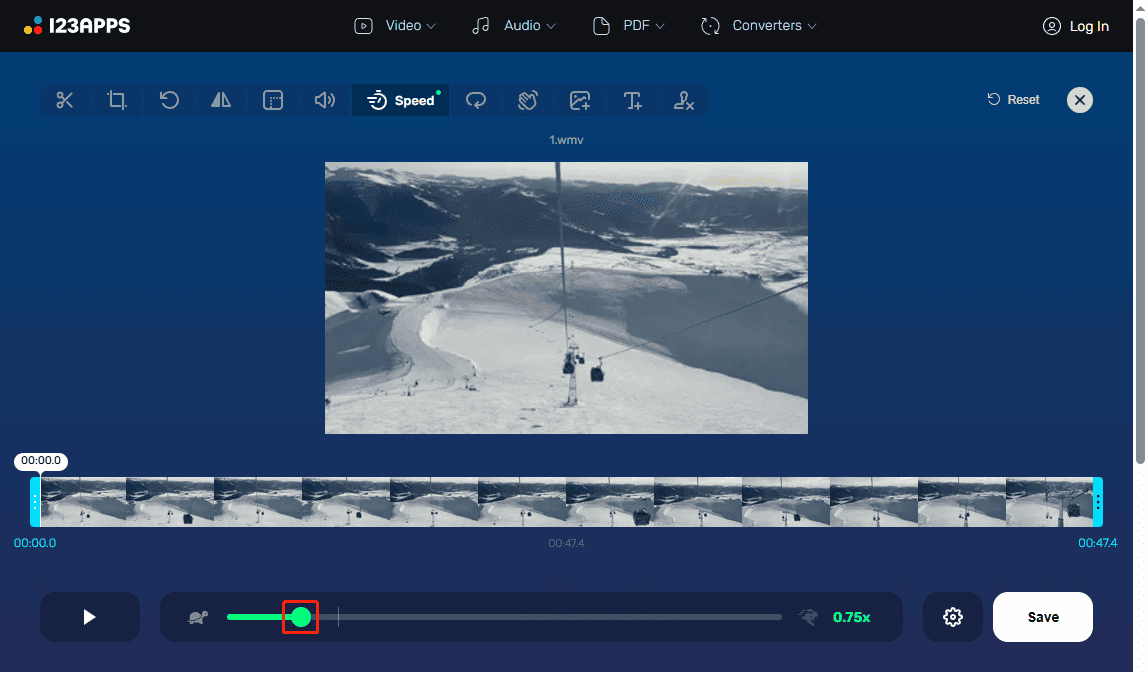Click the speed slider's green handle
This screenshot has height=673, width=1148.
(x=302, y=617)
